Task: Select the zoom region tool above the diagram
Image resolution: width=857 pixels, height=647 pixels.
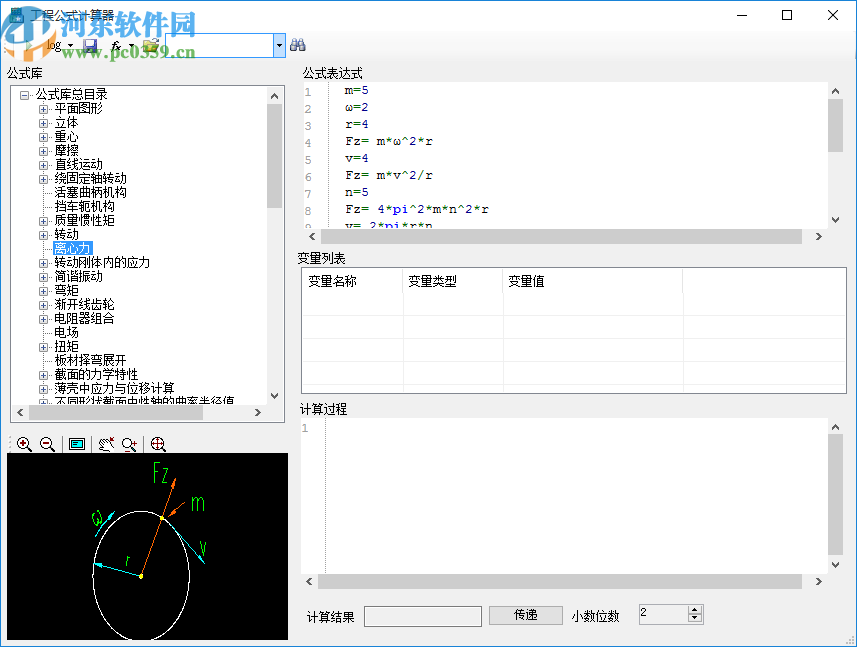Action: (131, 444)
